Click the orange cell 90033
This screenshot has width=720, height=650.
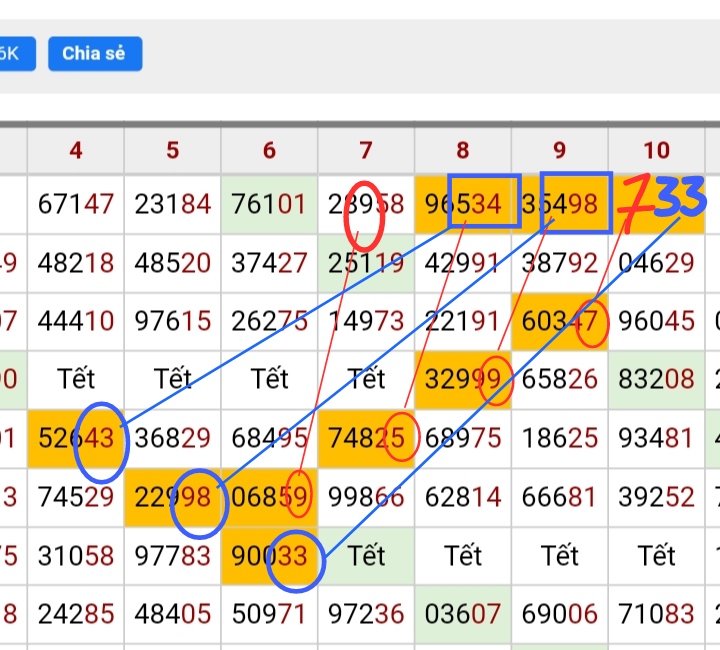pyautogui.click(x=270, y=554)
